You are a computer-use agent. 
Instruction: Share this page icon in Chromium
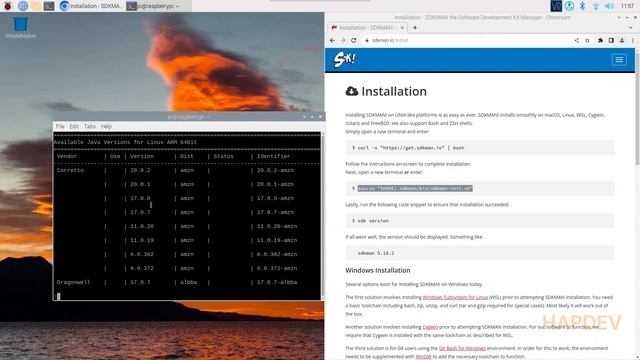coord(576,40)
